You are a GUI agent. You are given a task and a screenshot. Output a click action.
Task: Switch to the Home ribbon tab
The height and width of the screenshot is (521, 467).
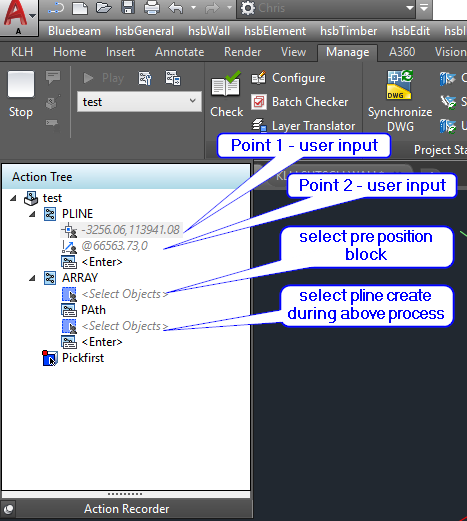pyautogui.click(x=70, y=52)
